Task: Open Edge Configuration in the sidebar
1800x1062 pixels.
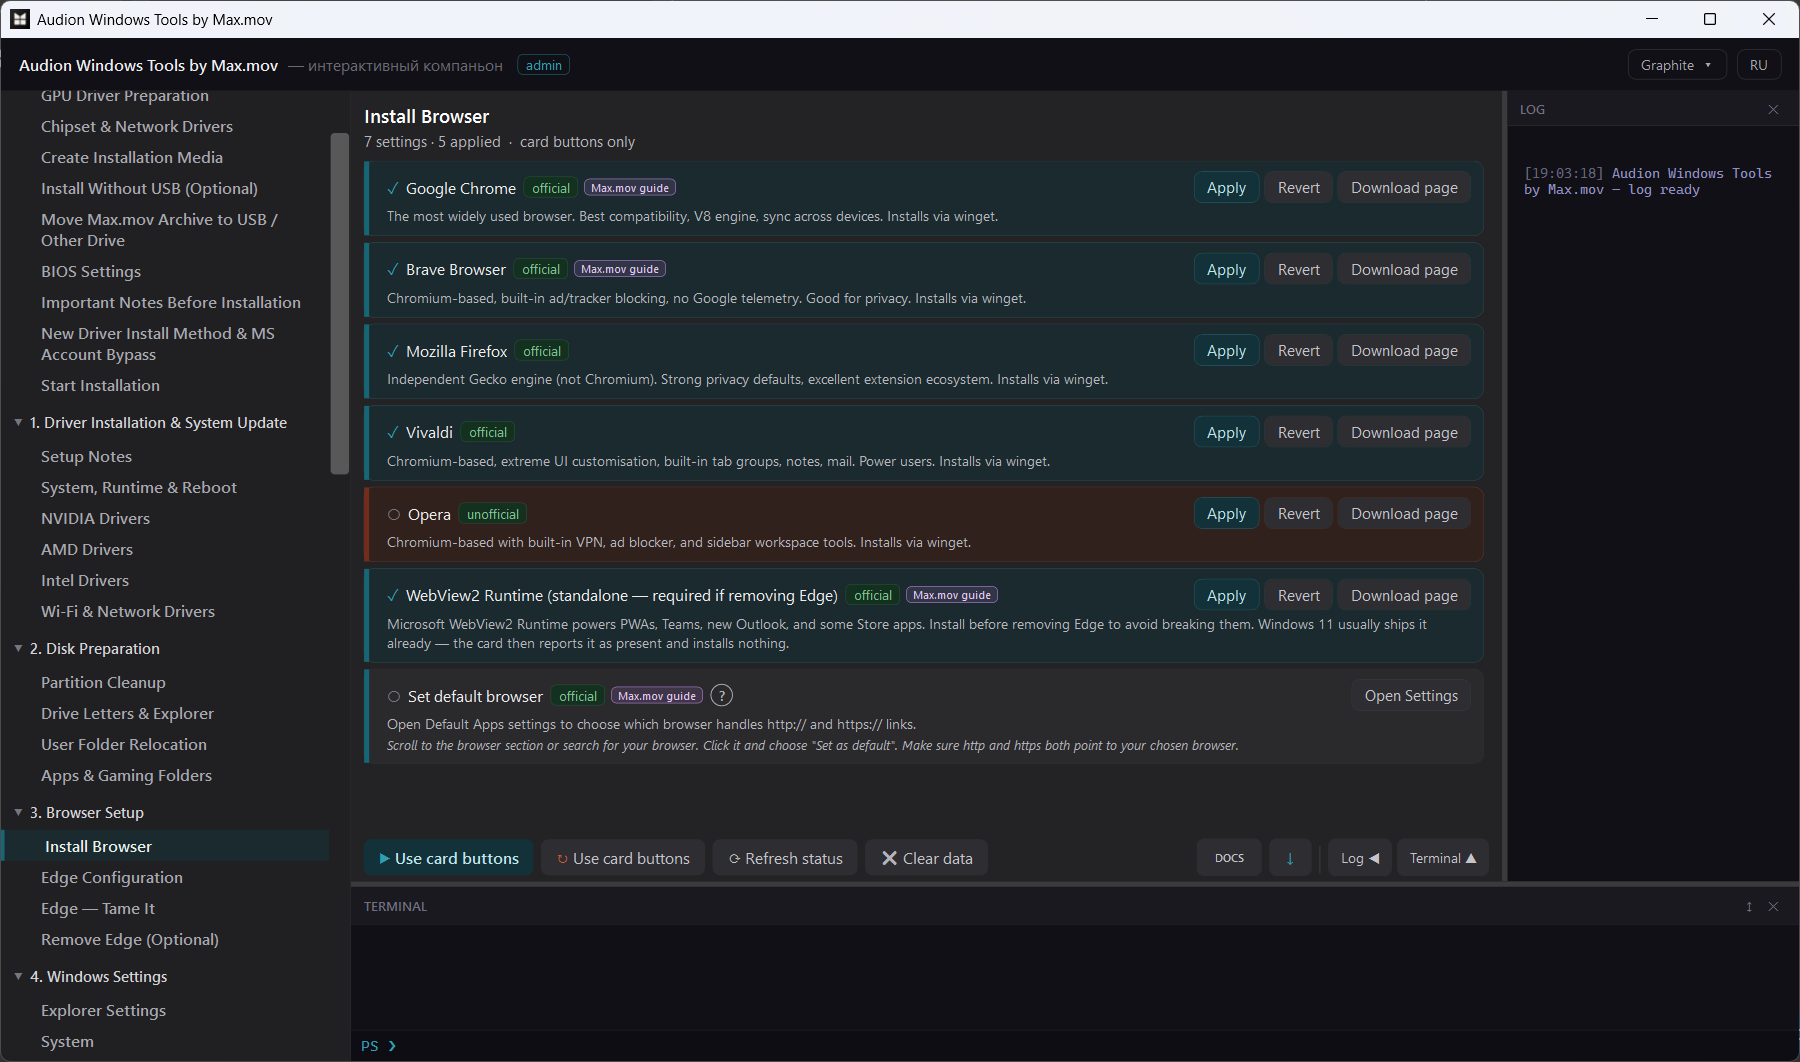Action: pyautogui.click(x=112, y=877)
